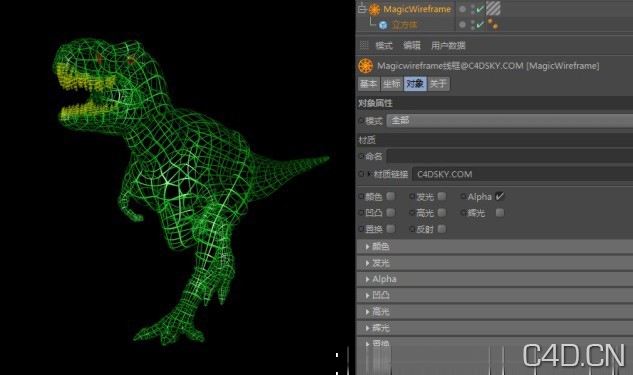Click the layer dot on MagicWireframe row
The height and width of the screenshot is (375, 633).
[x=462, y=9]
